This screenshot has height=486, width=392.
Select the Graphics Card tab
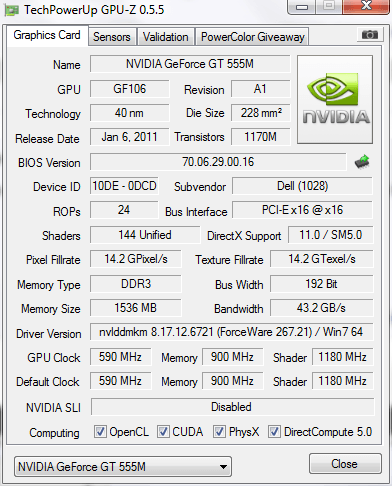(47, 35)
